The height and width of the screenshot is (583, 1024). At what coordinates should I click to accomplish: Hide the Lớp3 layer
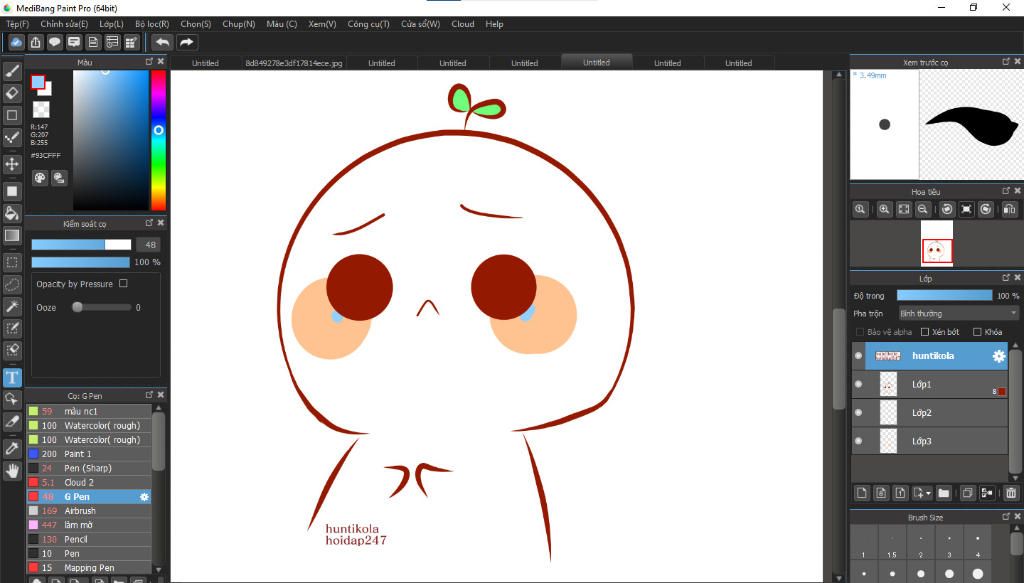858,441
